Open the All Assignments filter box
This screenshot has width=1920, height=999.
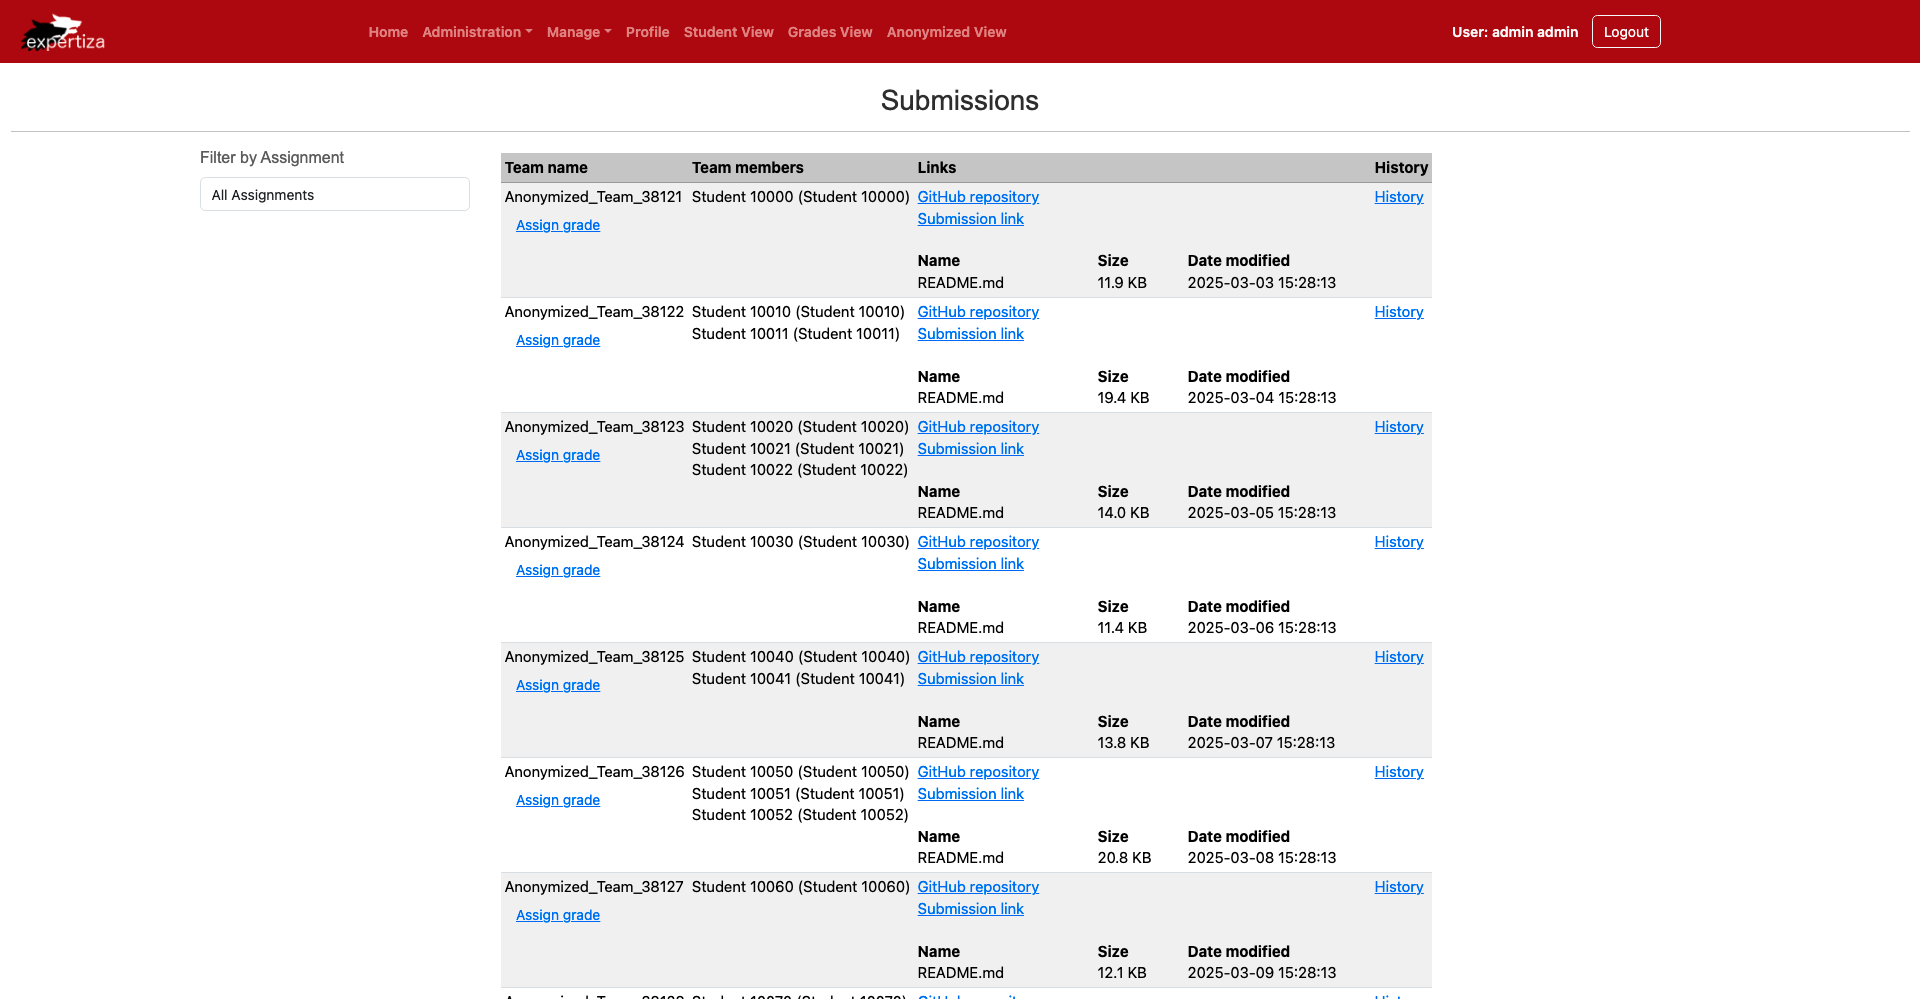pos(334,195)
